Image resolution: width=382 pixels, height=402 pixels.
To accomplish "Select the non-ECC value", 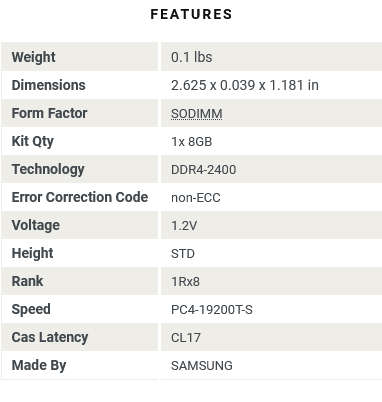I will tap(196, 198).
